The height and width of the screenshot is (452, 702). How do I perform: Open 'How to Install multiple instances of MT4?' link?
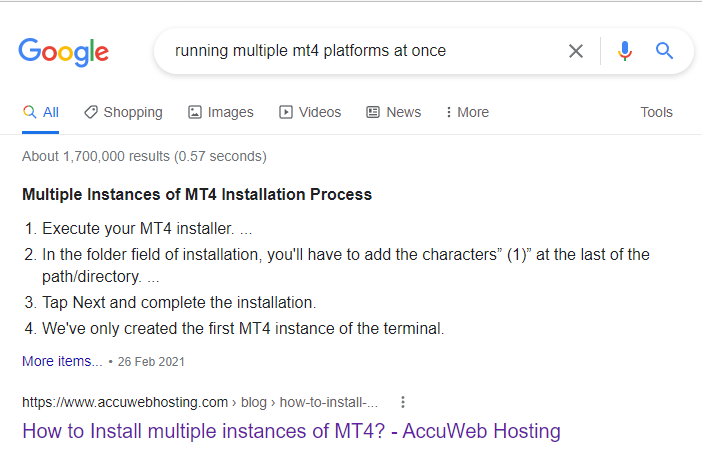pos(291,431)
